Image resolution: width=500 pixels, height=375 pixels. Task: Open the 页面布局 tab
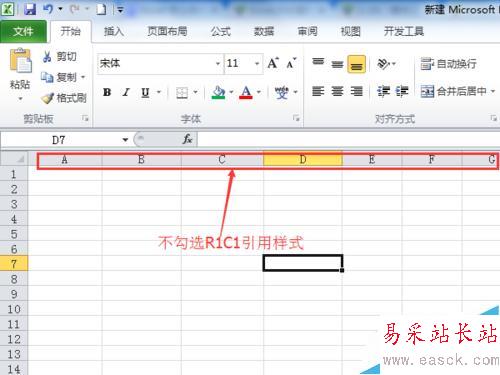click(167, 31)
